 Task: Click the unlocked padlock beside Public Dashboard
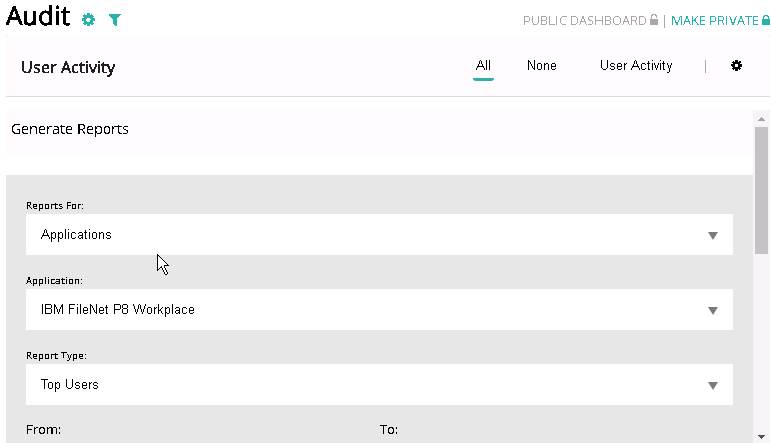tap(654, 20)
